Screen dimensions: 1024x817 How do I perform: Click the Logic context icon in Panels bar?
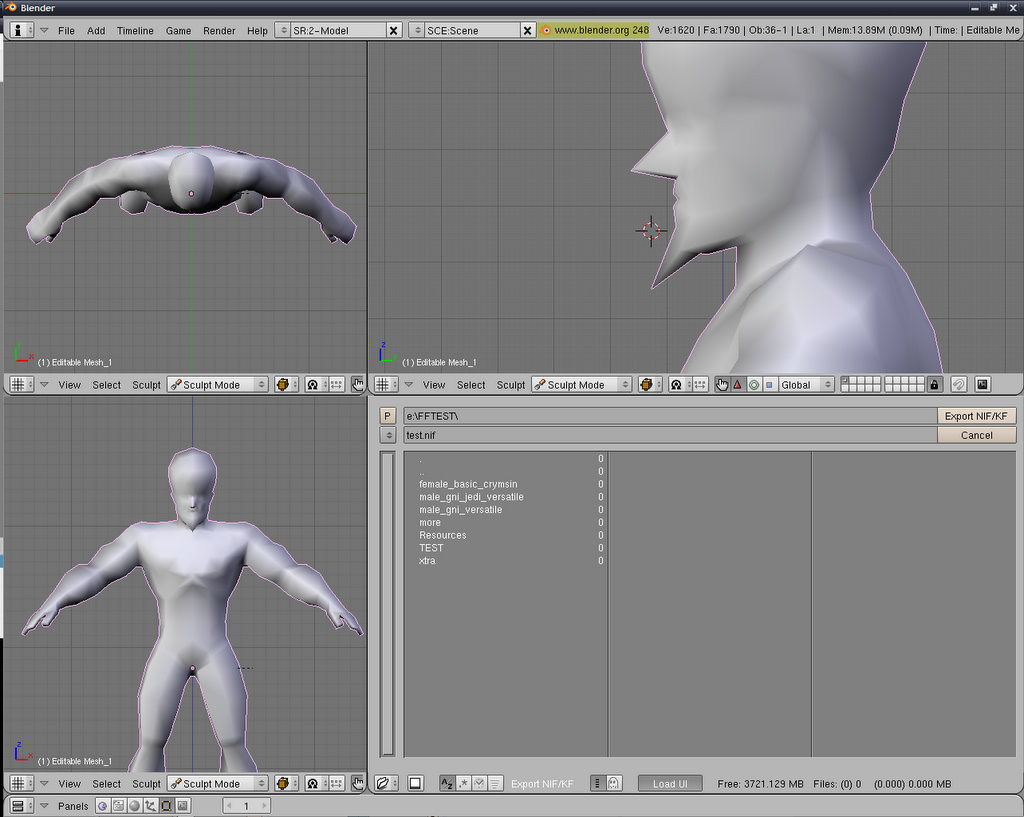coord(103,806)
